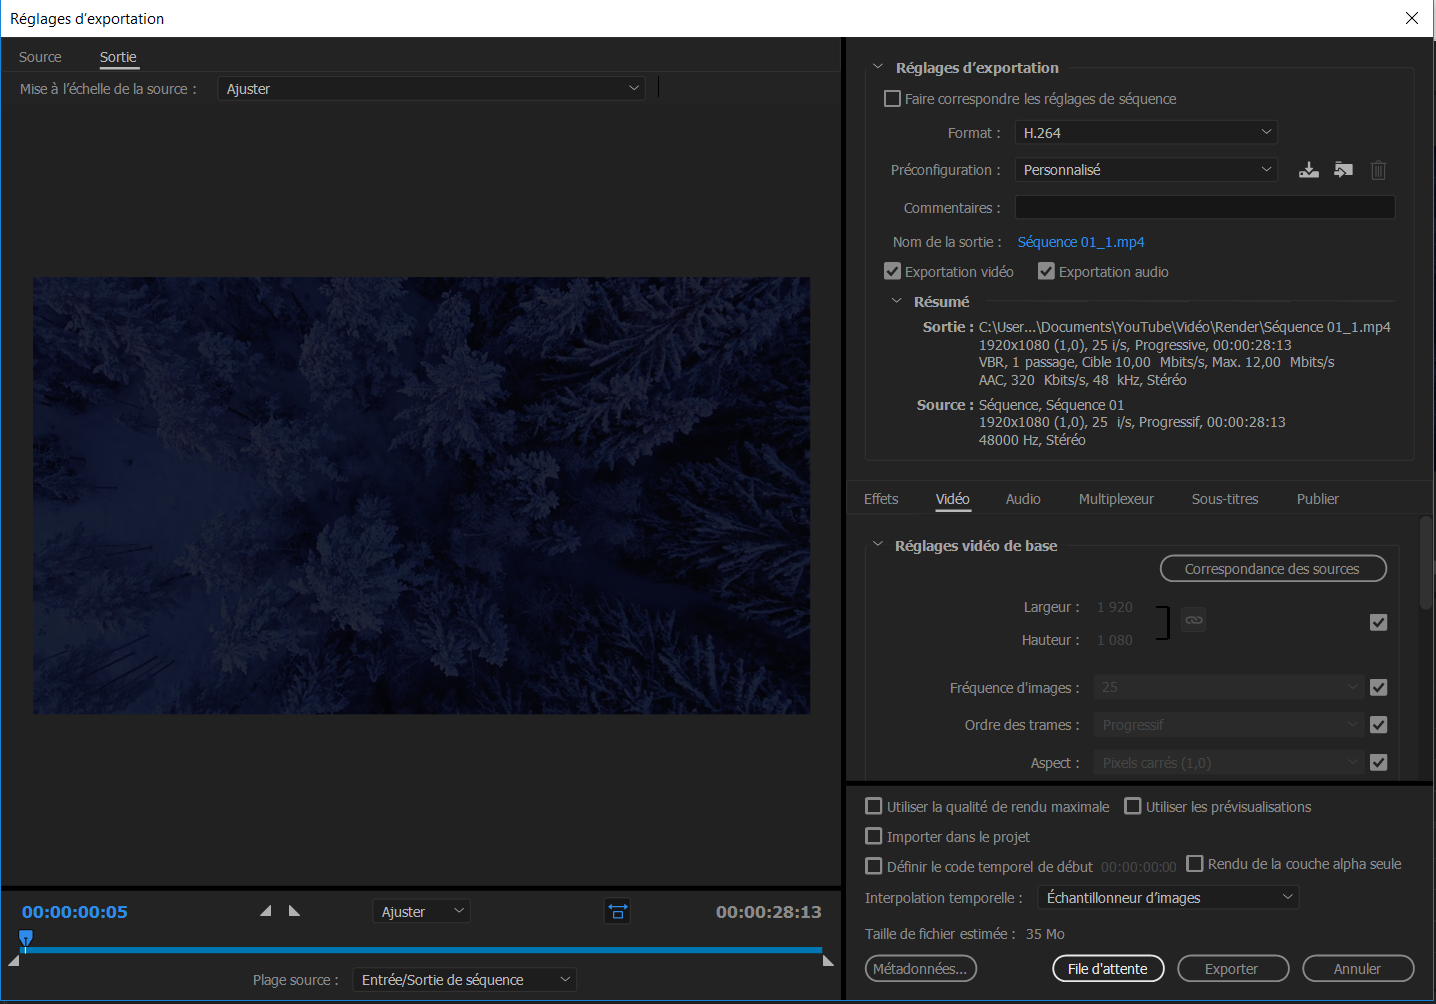This screenshot has width=1436, height=1004.
Task: Click the out-point handle at timeline end
Action: tap(828, 961)
